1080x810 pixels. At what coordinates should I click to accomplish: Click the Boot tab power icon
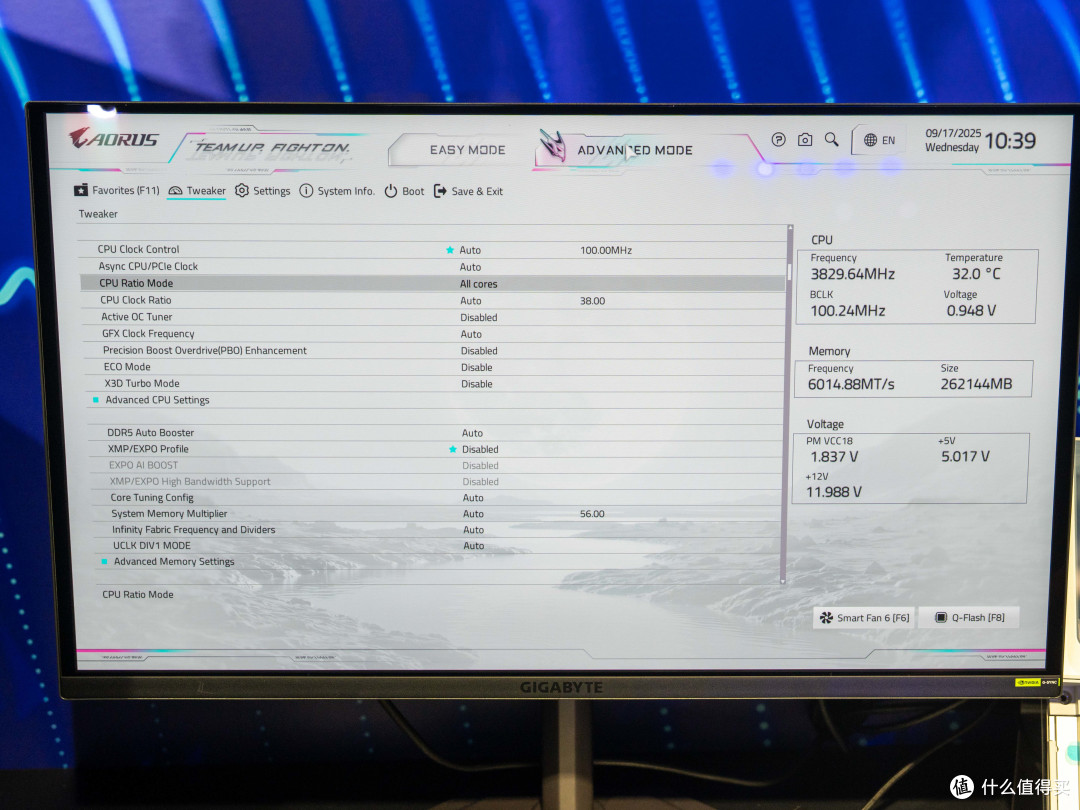391,191
